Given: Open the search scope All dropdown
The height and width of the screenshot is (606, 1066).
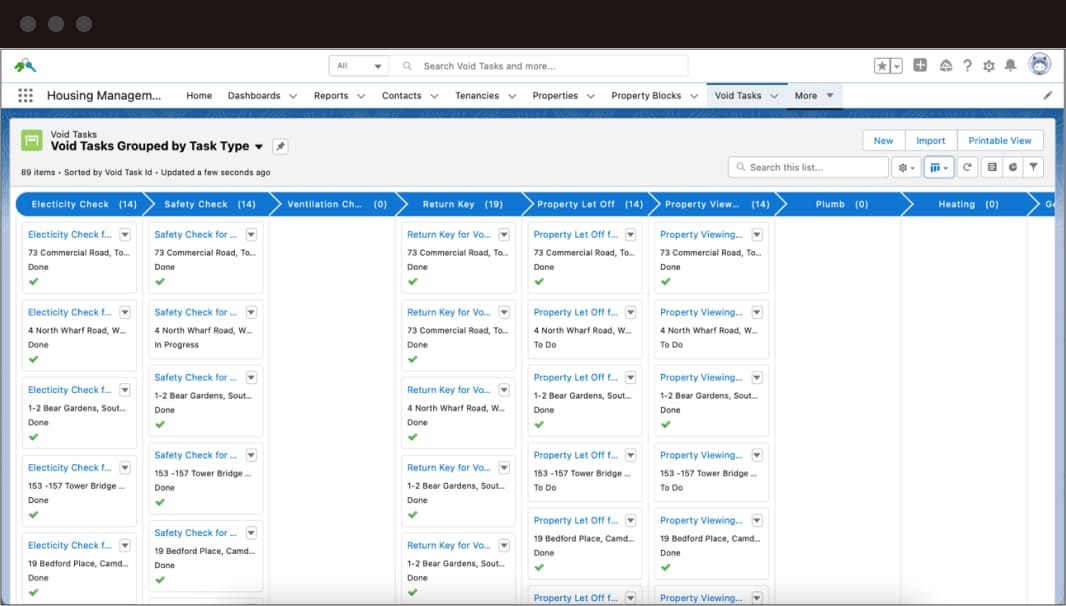Looking at the screenshot, I should [359, 66].
